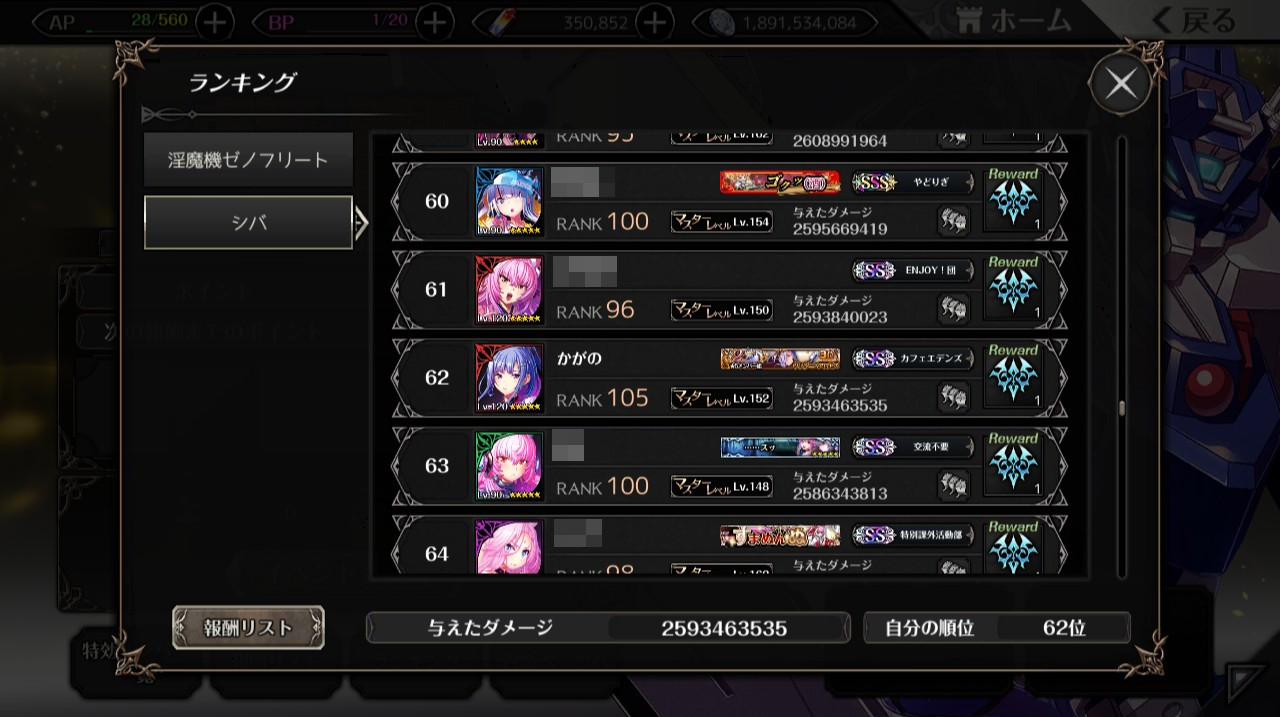Open rank 63 party icon button
The width and height of the screenshot is (1280, 717).
point(953,485)
